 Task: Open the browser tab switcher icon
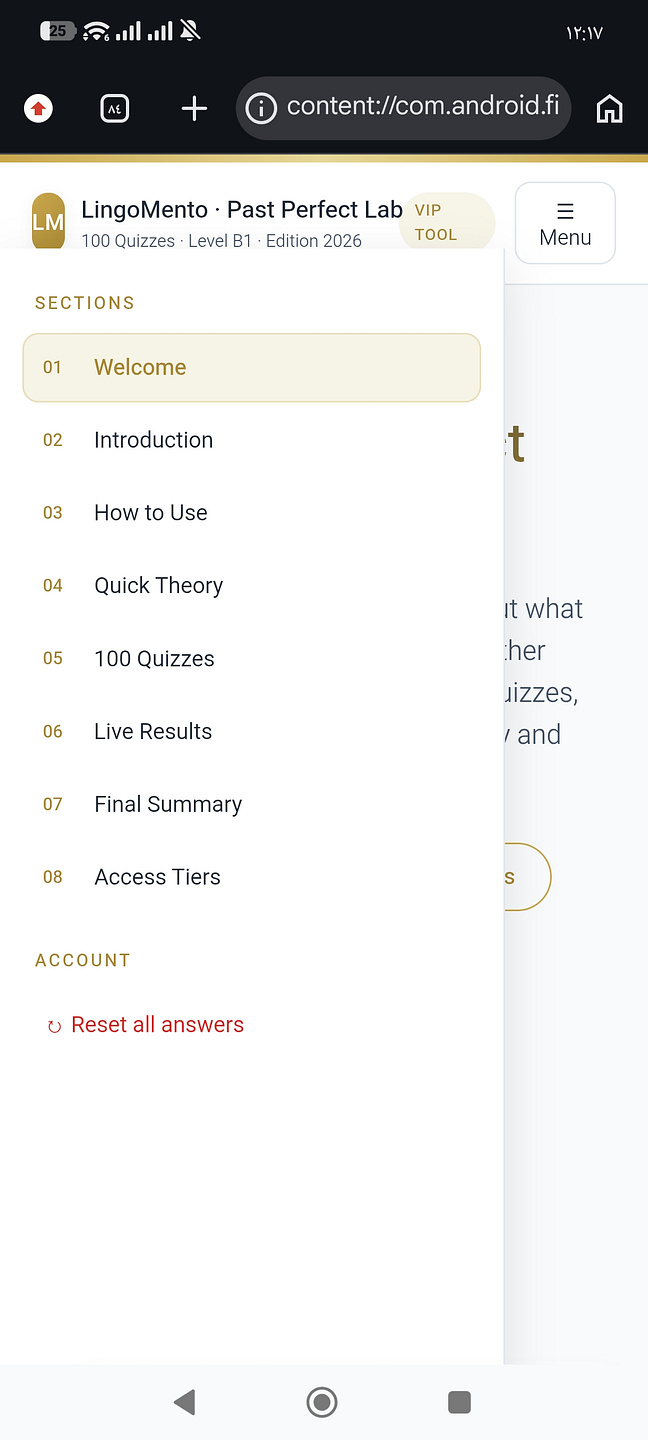[115, 108]
